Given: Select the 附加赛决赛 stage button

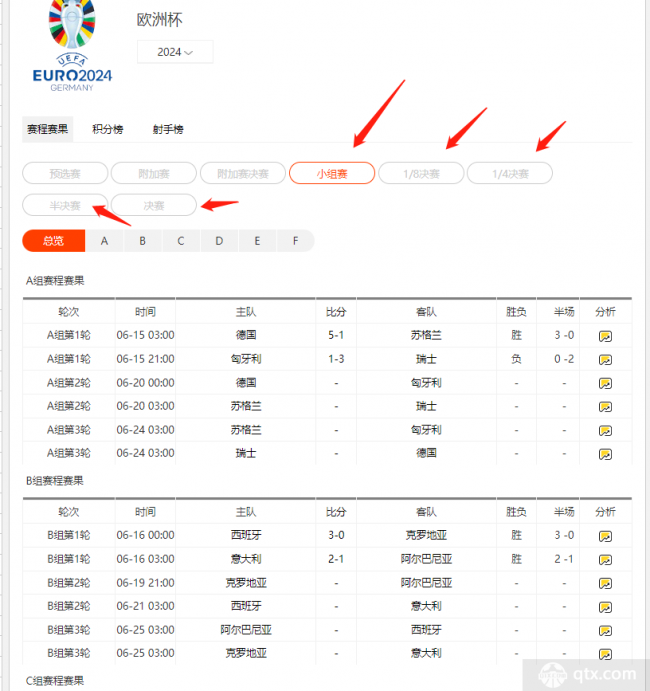Looking at the screenshot, I should 243,173.
